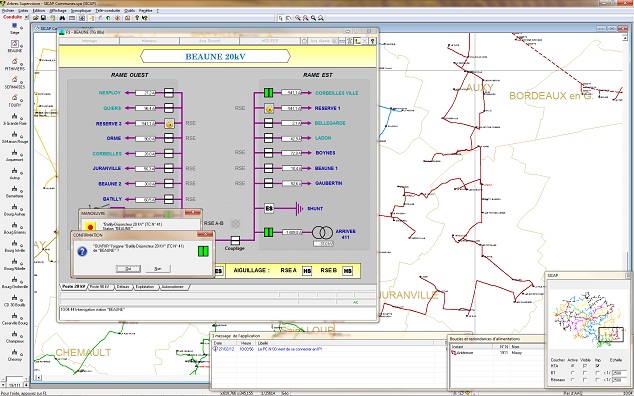Click the zoom in magnifier icon

[x=298, y=18]
